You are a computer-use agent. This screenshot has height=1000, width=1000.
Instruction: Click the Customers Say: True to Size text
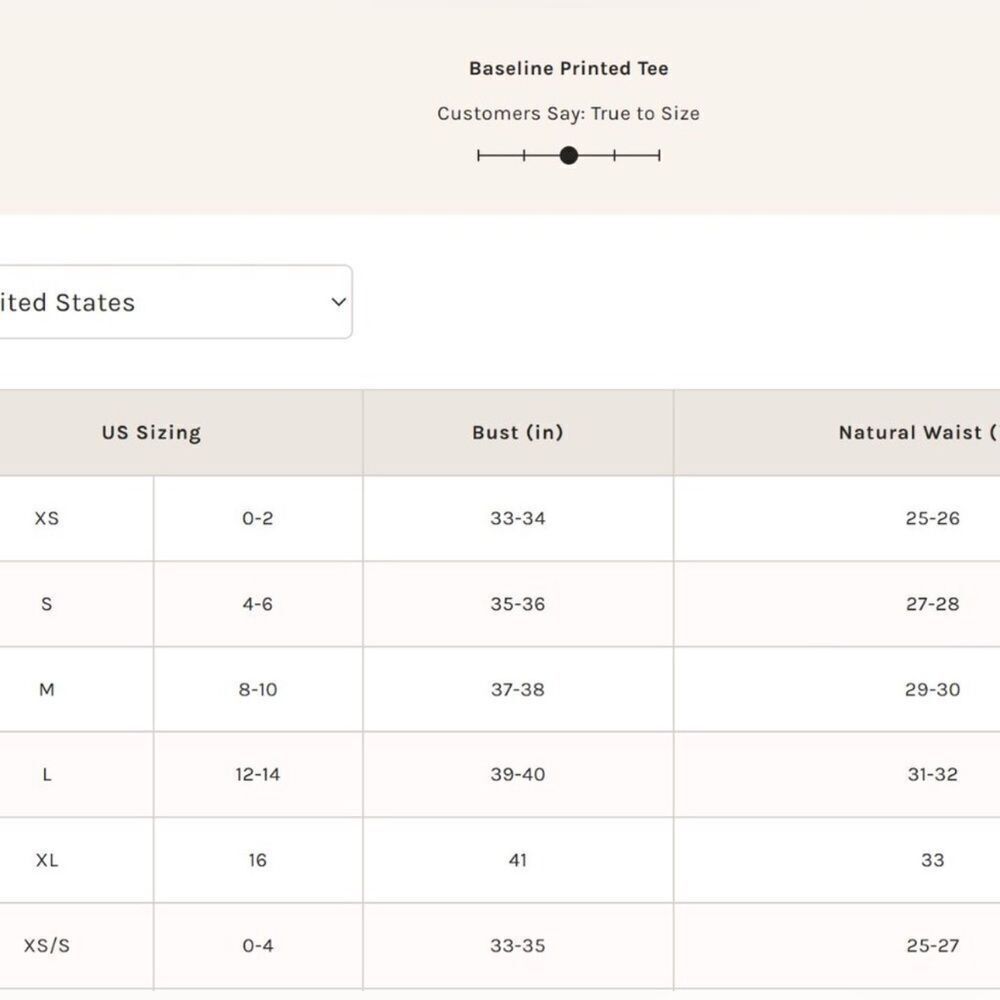click(x=568, y=114)
